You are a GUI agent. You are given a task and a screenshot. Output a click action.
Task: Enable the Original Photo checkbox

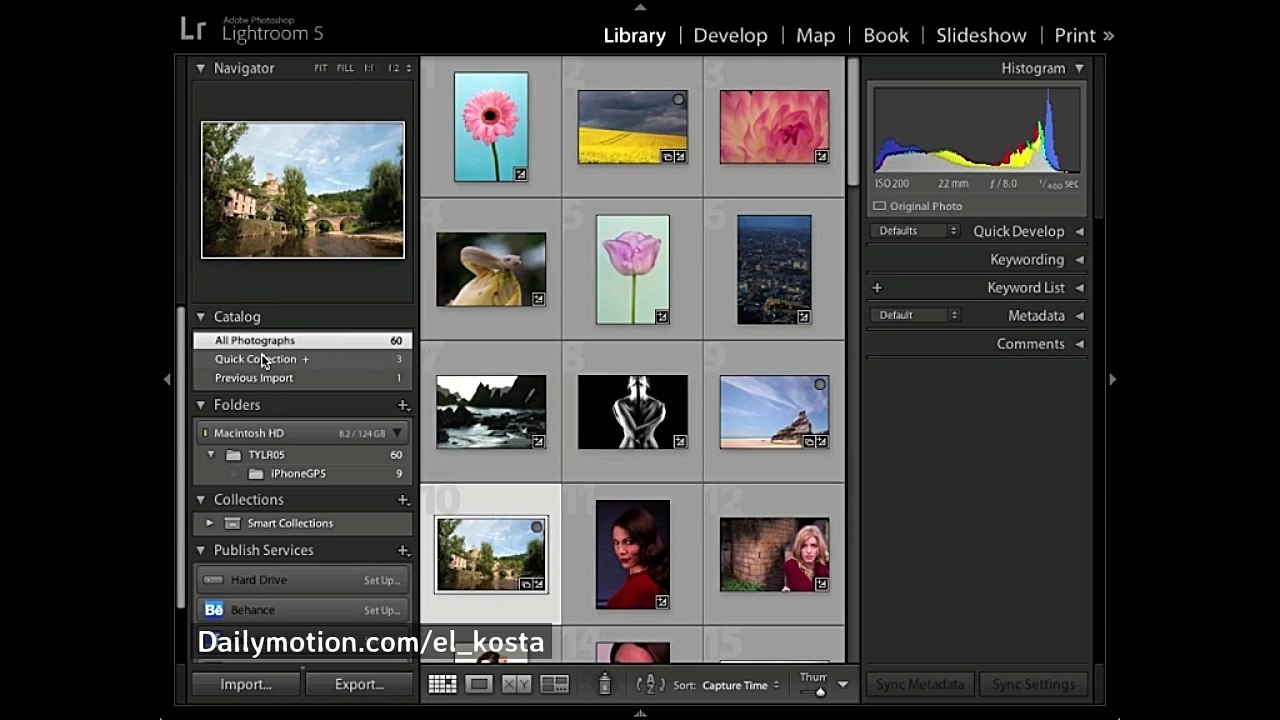(880, 206)
